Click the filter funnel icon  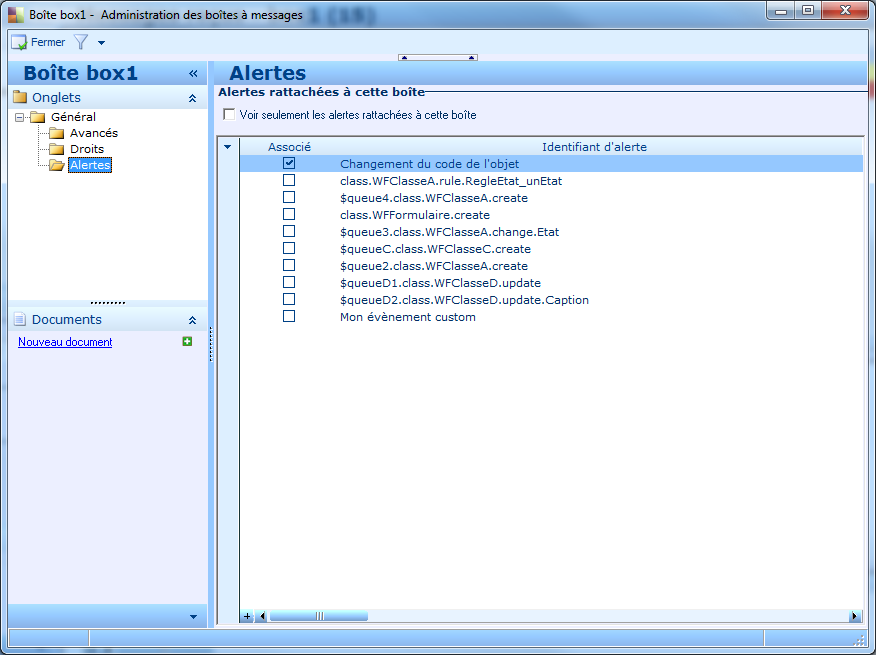[x=82, y=43]
